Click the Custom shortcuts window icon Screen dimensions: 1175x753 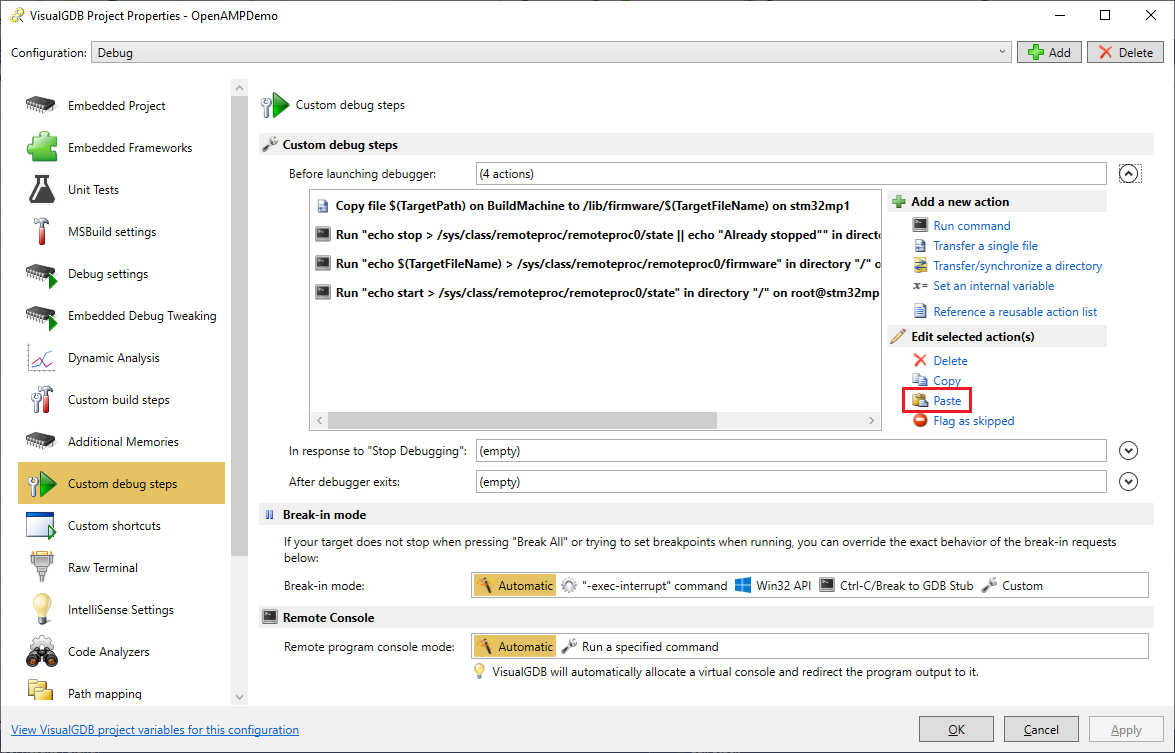point(41,526)
